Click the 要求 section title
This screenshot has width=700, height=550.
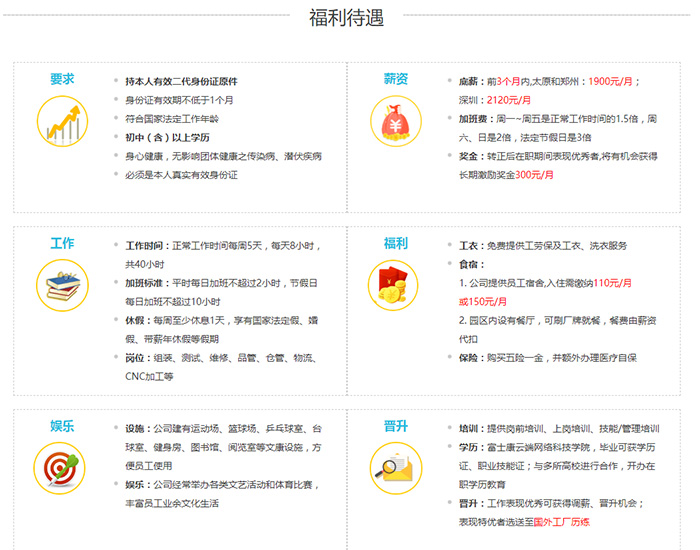click(x=62, y=79)
